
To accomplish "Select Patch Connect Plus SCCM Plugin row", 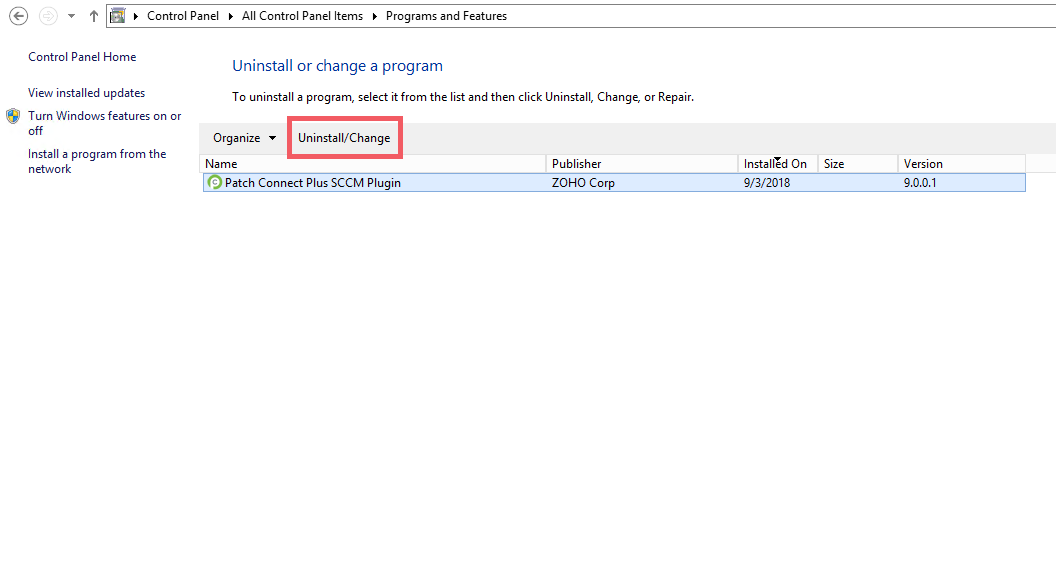I will coord(614,183).
